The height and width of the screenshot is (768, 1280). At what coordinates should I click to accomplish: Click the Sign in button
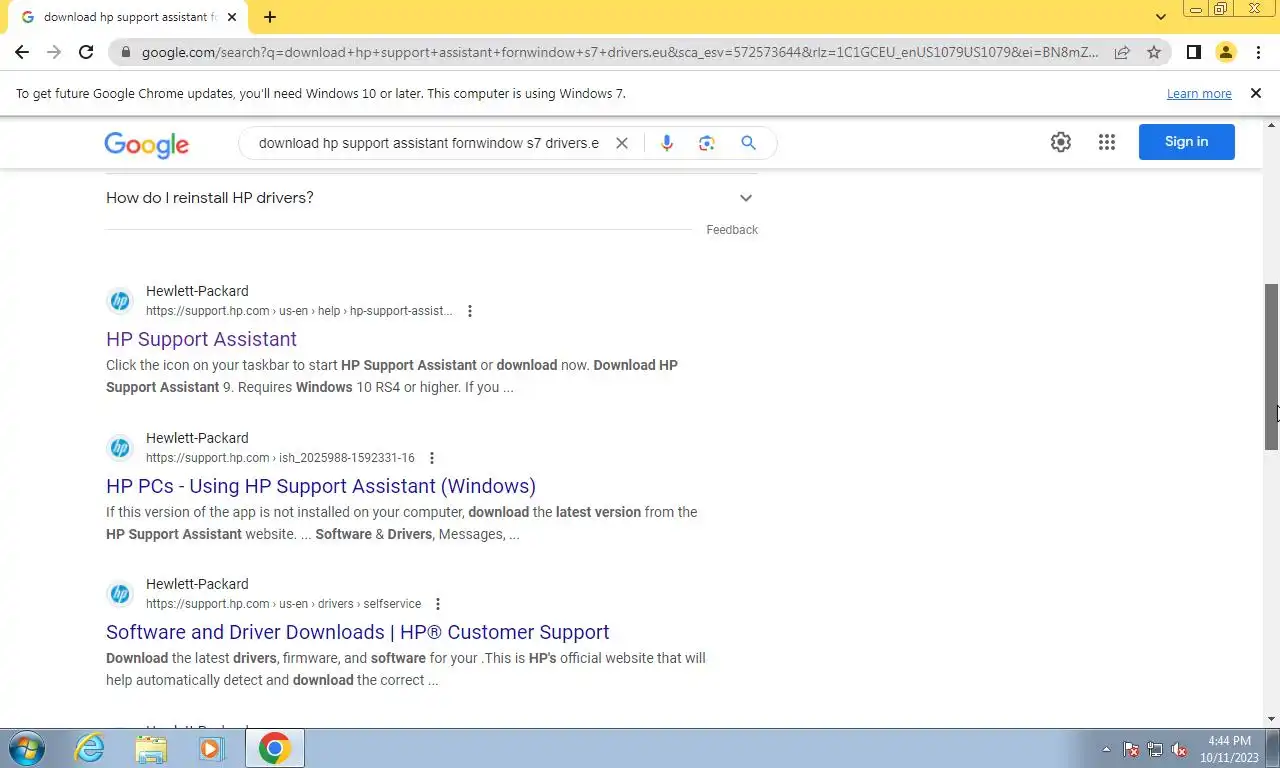(x=1186, y=142)
